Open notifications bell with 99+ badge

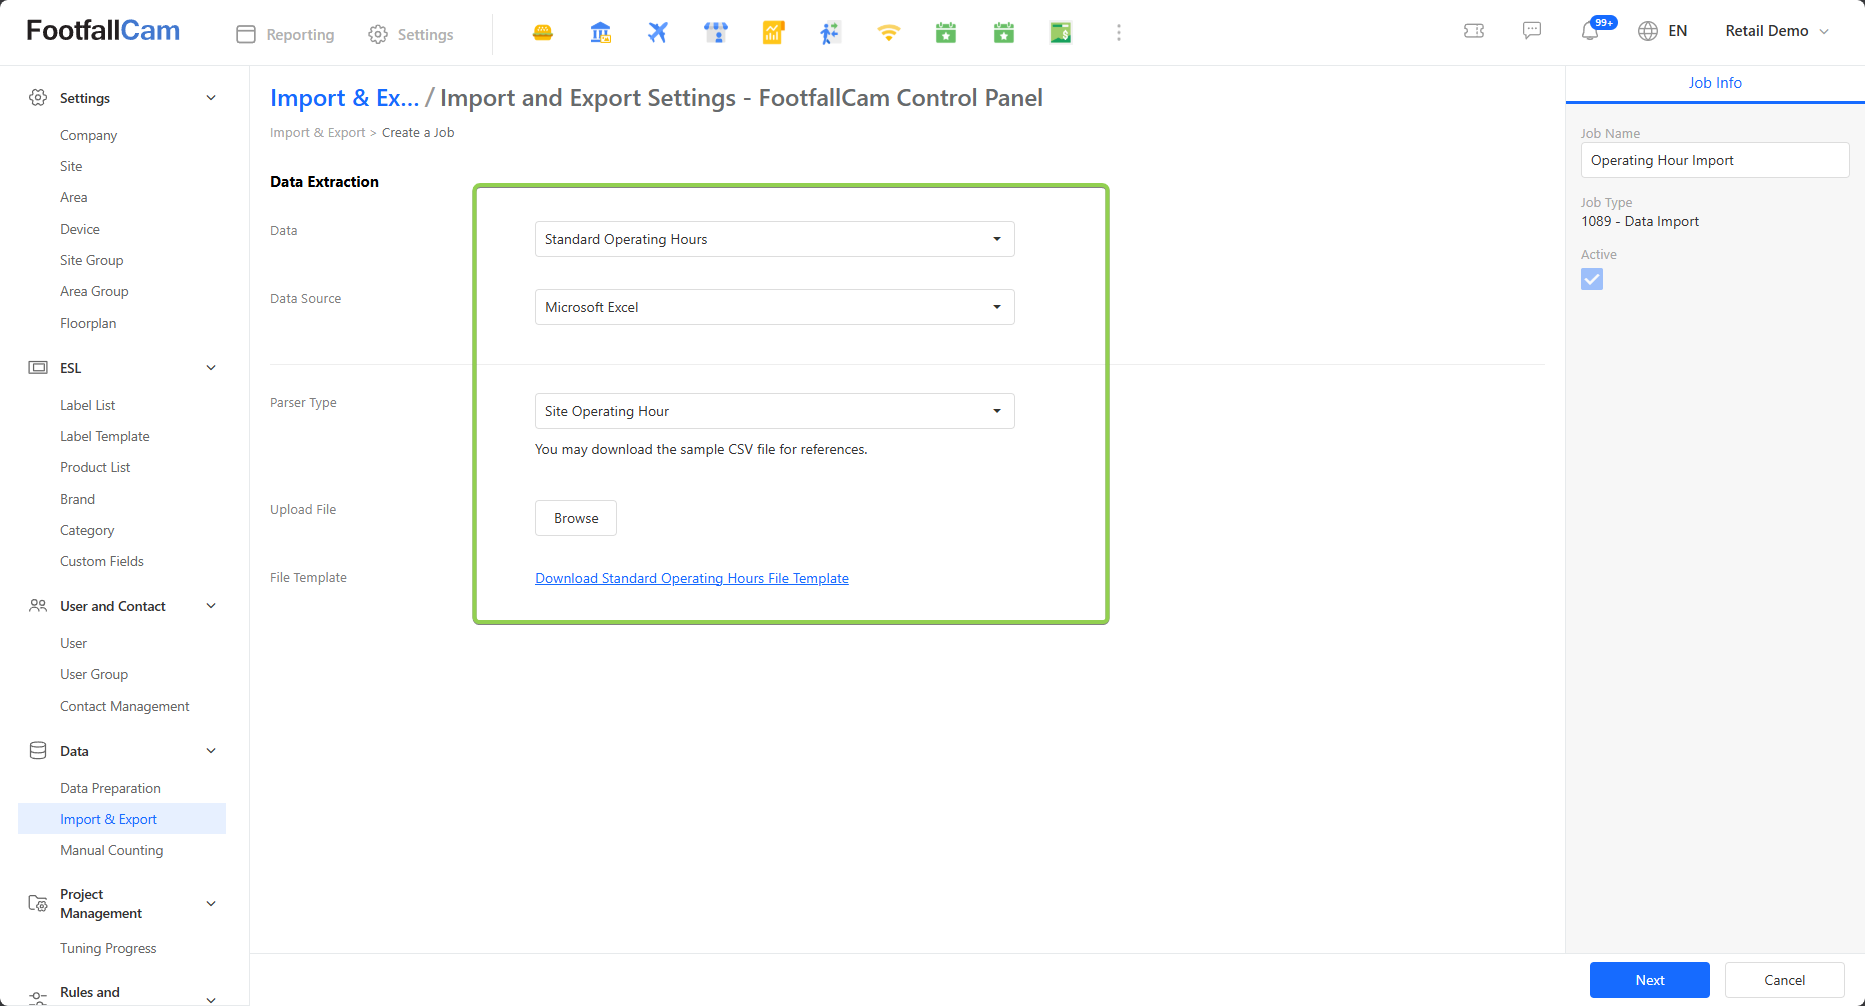[1591, 31]
